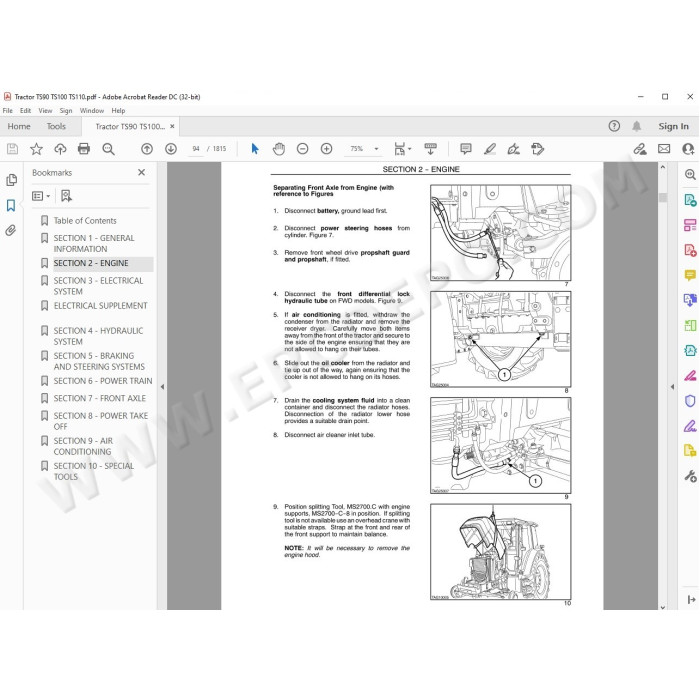Open the Comment tool in right pane
Image resolution: width=700 pixels, height=700 pixels.
(690, 275)
